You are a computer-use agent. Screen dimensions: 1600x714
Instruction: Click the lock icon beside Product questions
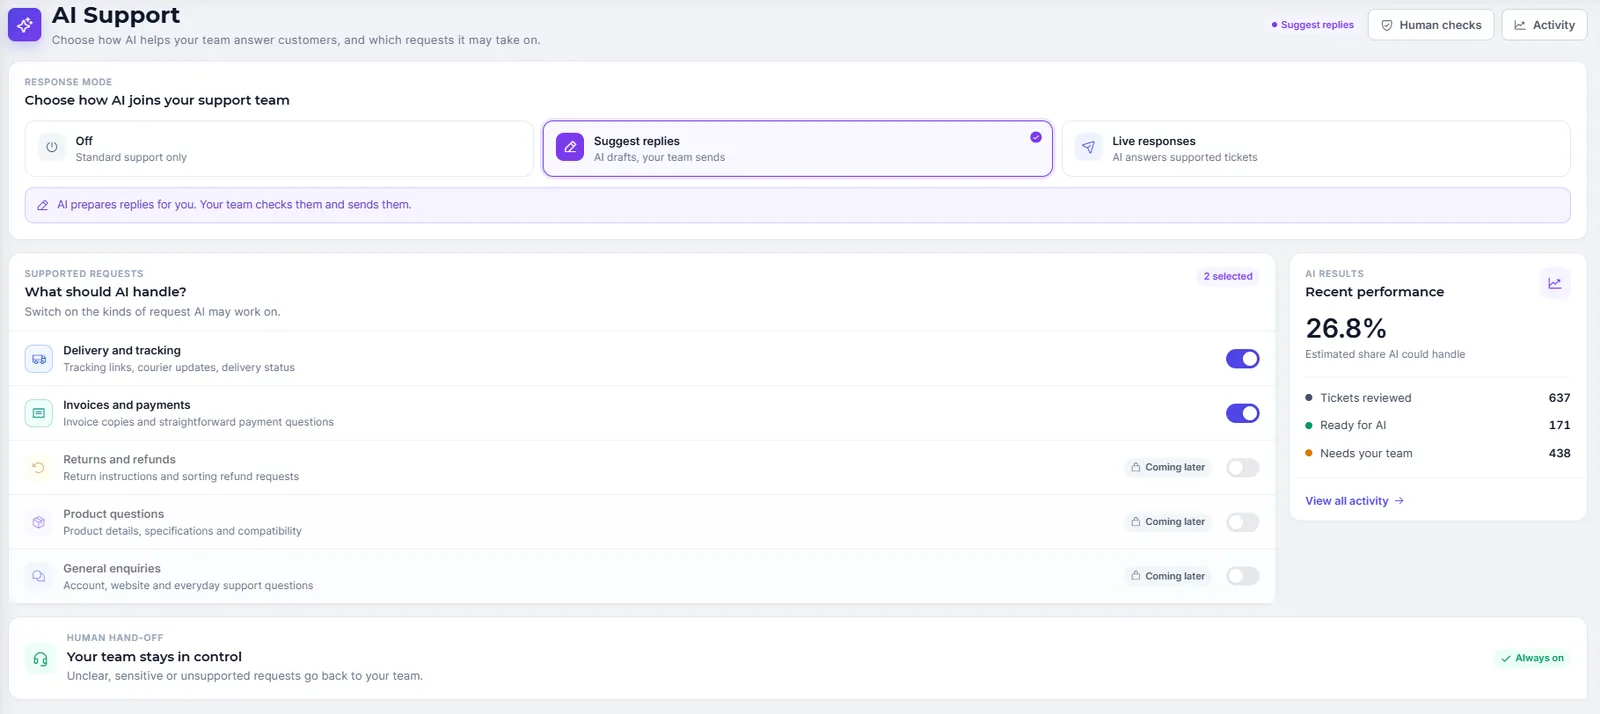point(1136,522)
